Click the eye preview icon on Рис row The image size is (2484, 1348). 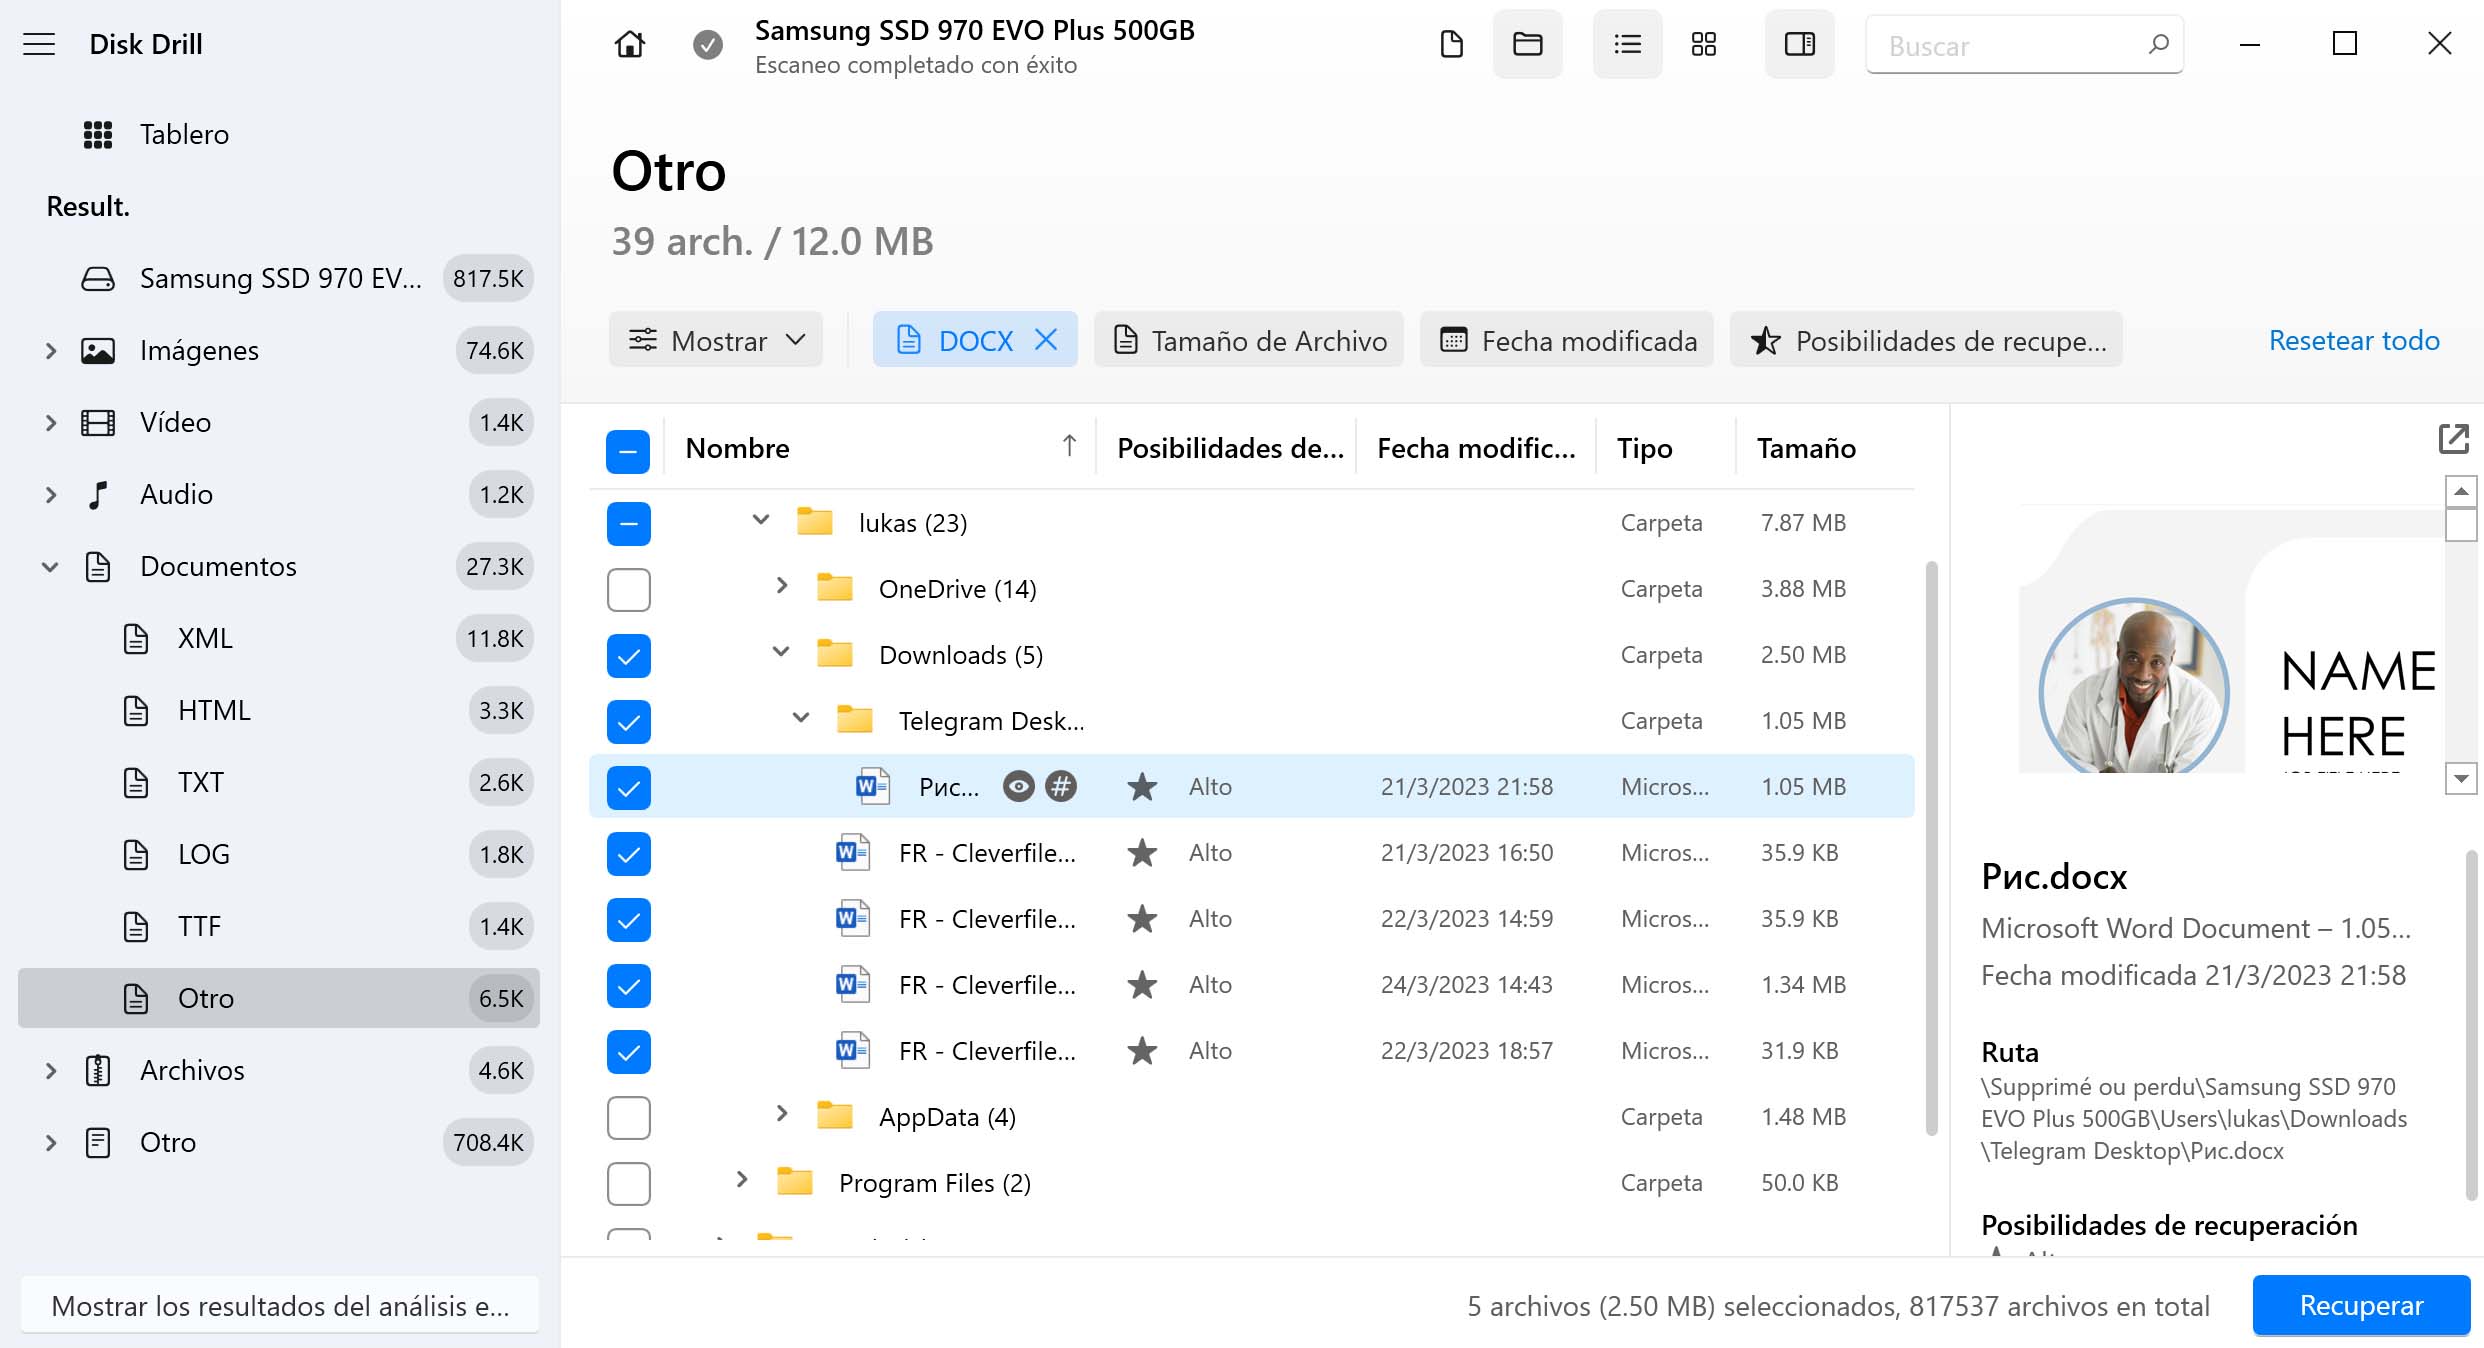pos(1018,787)
